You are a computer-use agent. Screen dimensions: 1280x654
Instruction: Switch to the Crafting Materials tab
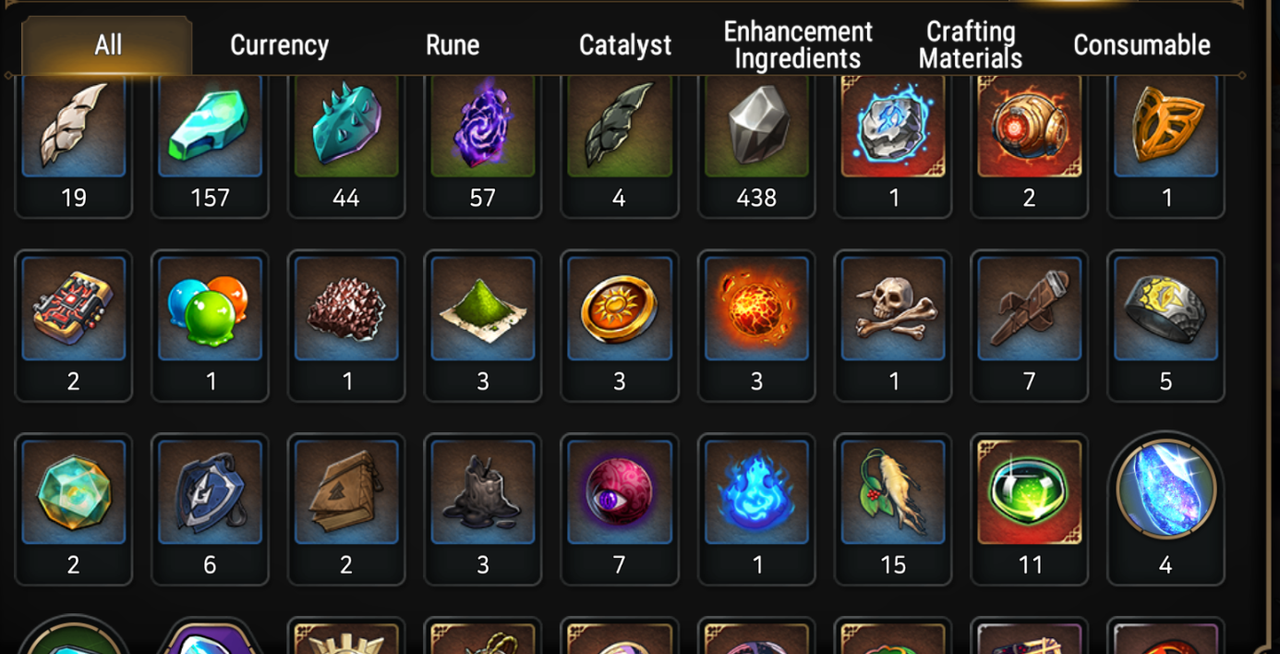pyautogui.click(x=970, y=45)
